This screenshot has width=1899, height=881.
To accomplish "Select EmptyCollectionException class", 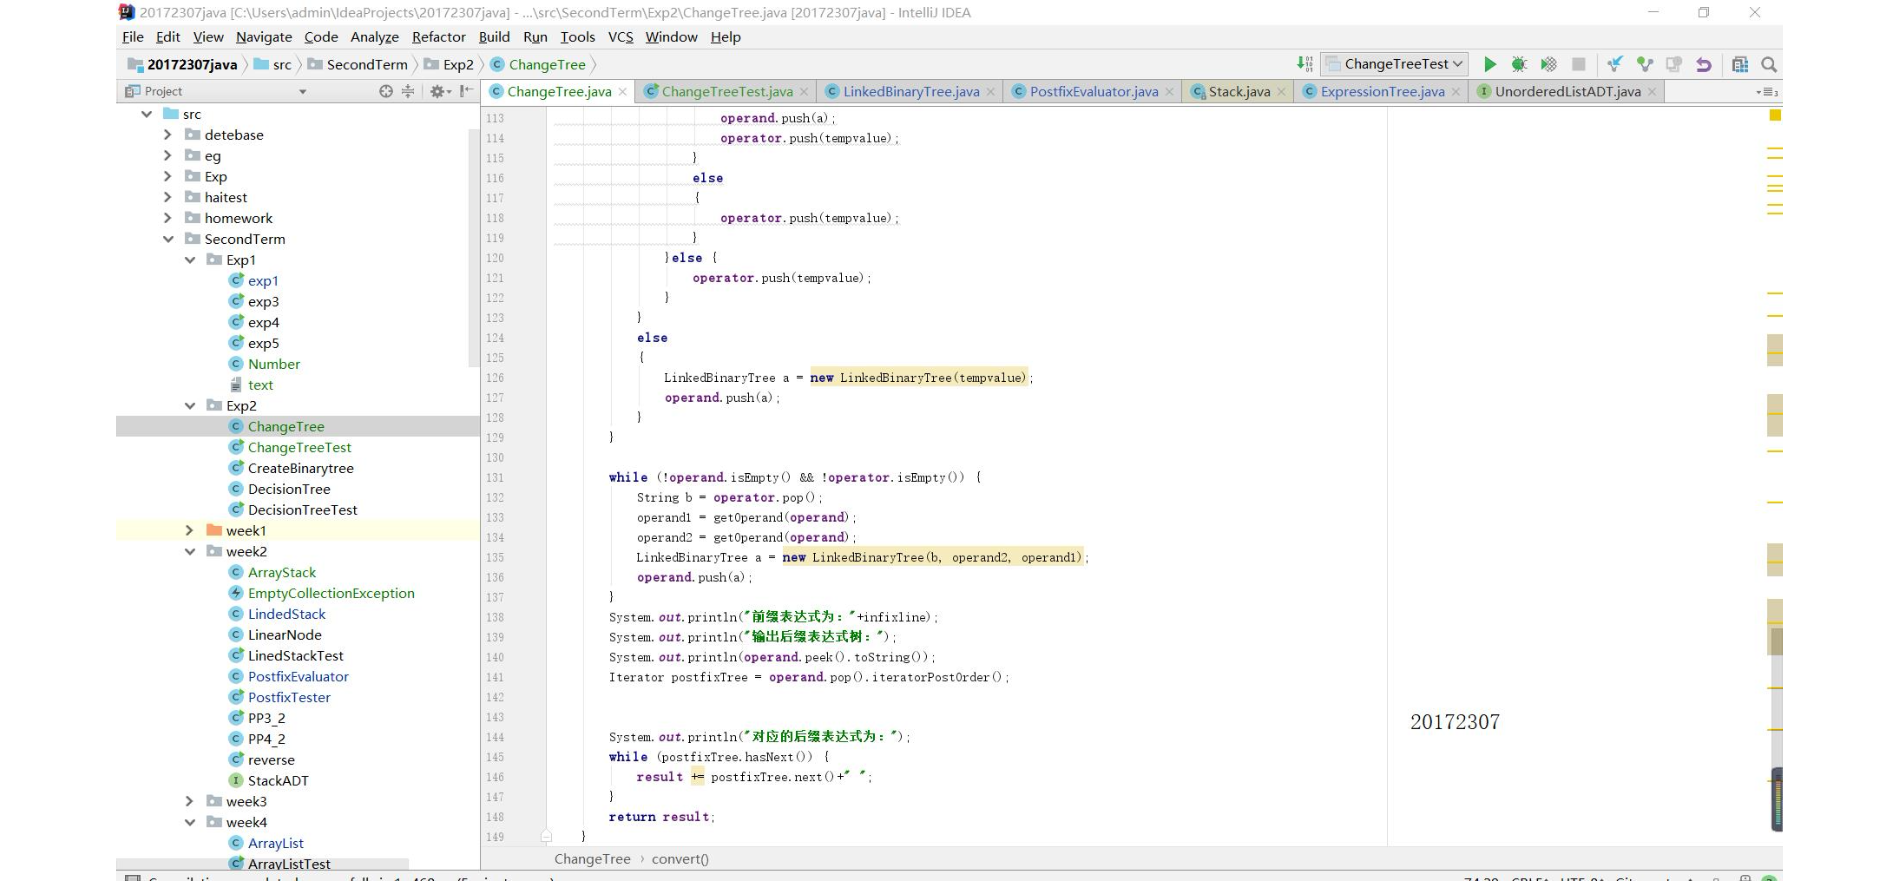I will pos(331,593).
